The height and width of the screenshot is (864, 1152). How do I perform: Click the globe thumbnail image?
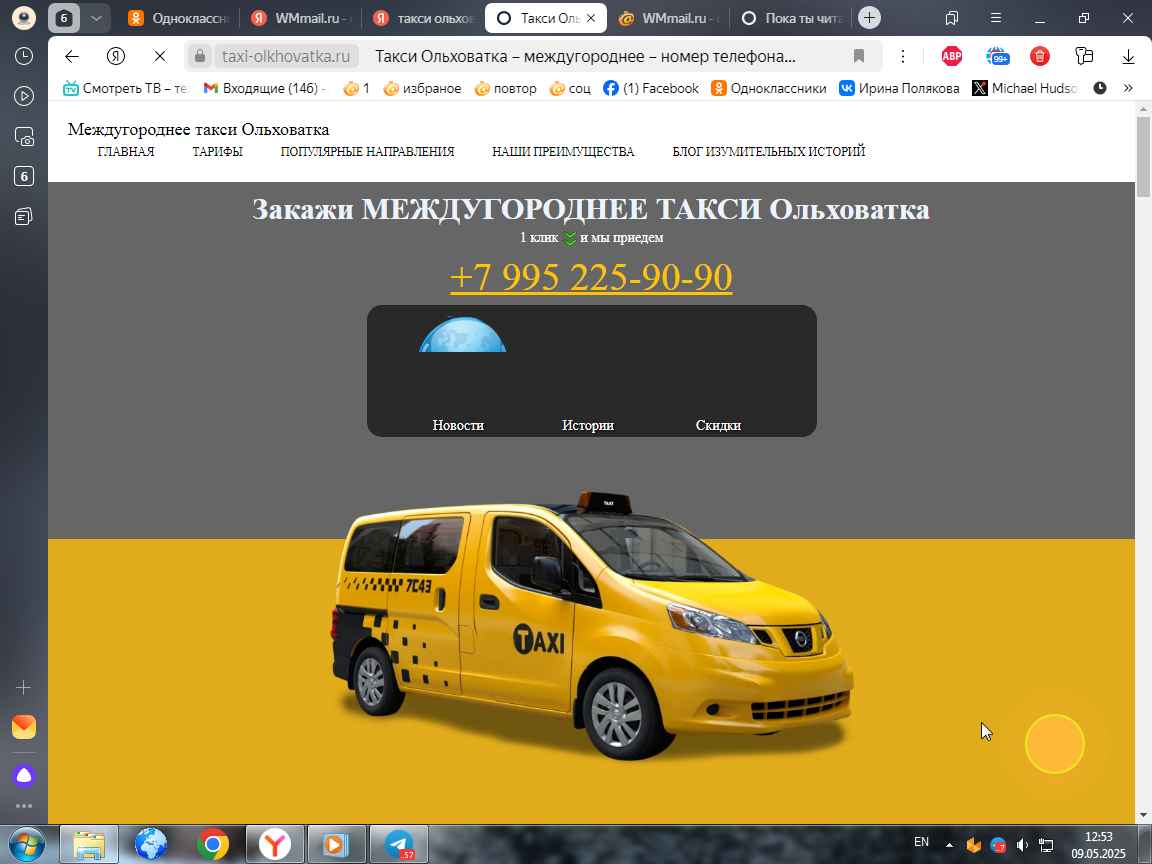462,335
